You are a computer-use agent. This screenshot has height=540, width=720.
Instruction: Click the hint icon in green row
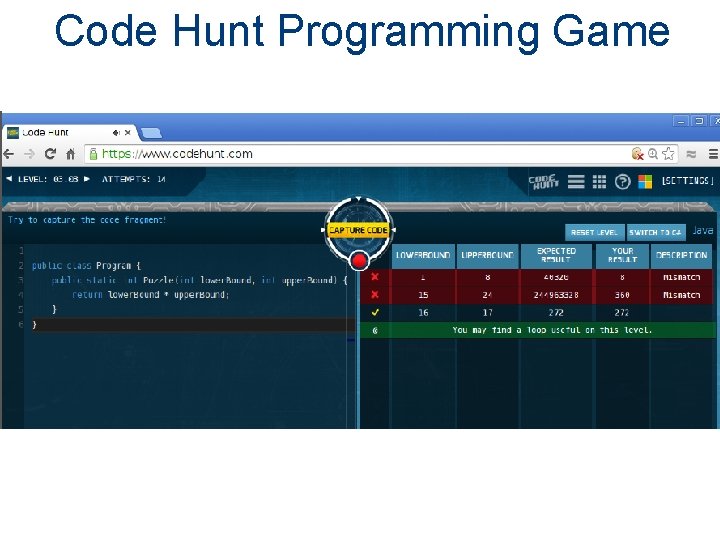[375, 331]
